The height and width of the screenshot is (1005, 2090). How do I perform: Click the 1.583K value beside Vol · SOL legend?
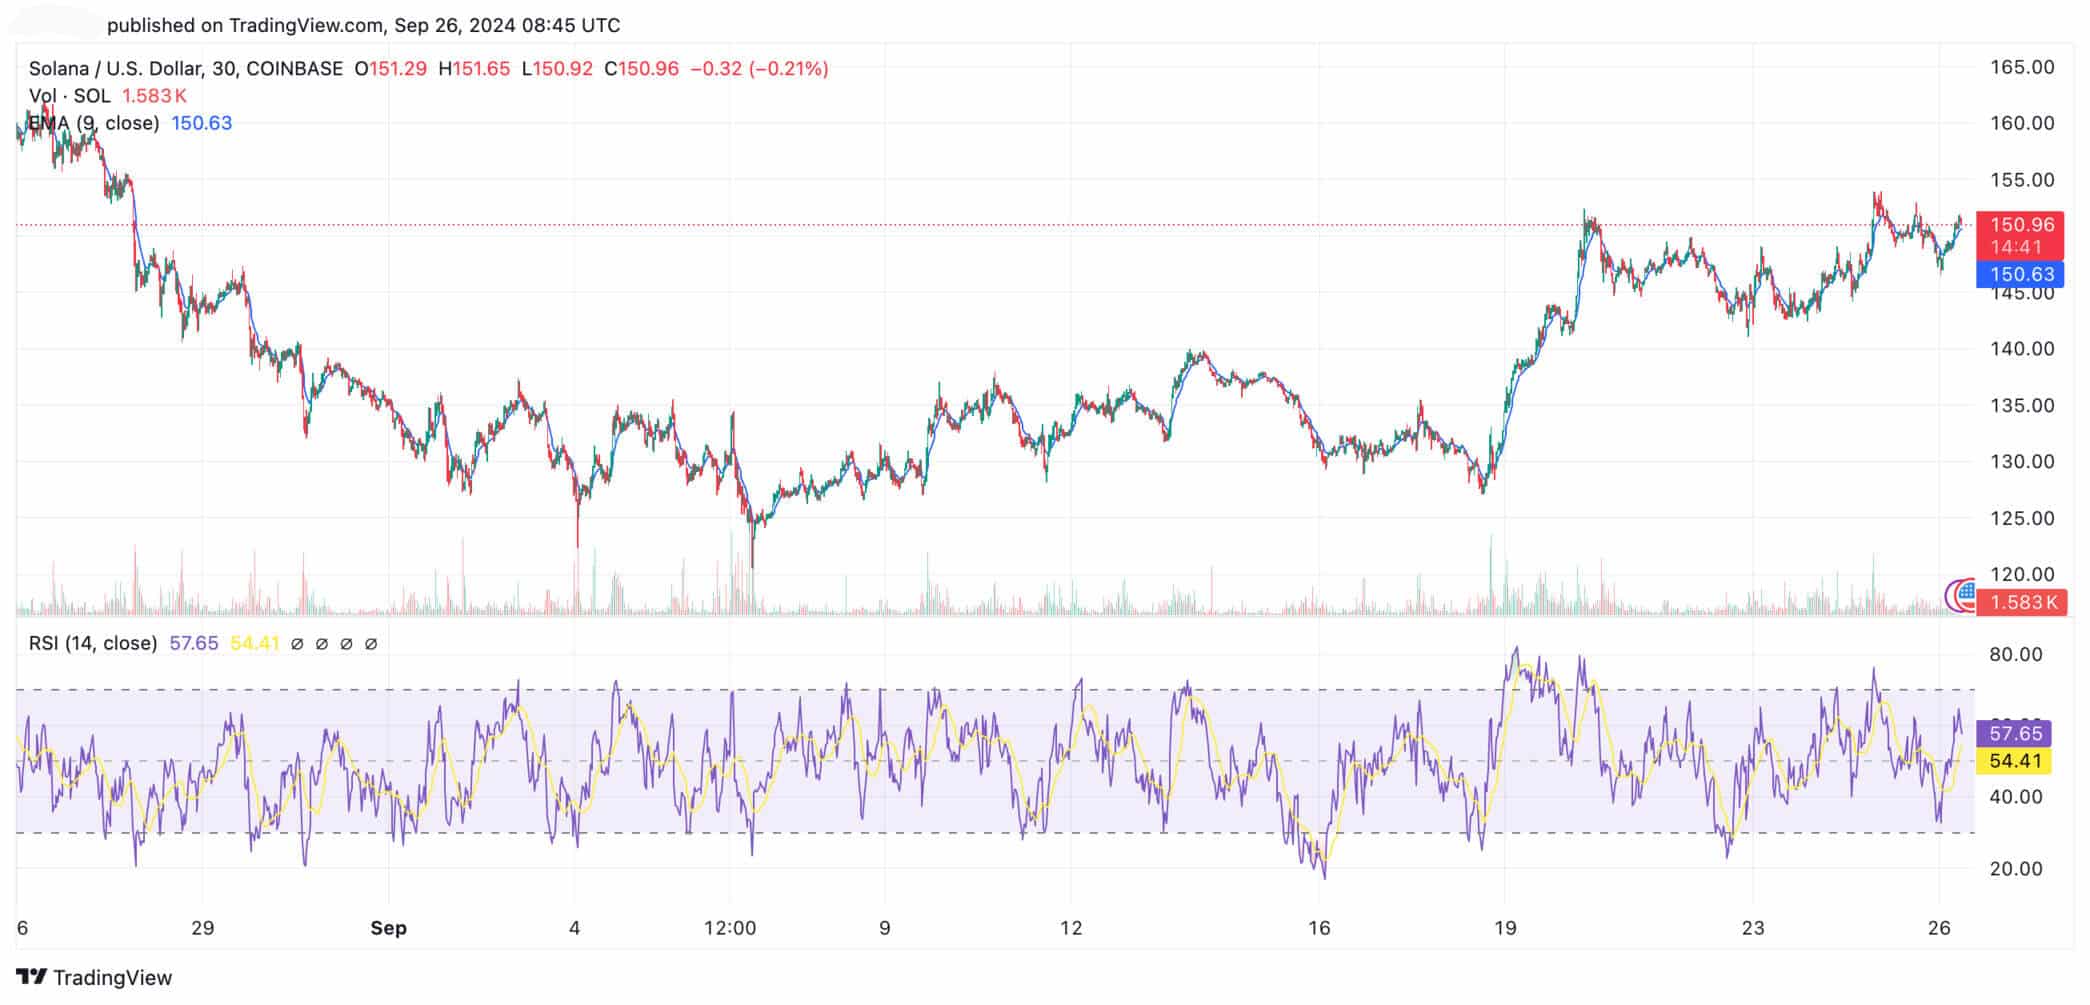[154, 96]
